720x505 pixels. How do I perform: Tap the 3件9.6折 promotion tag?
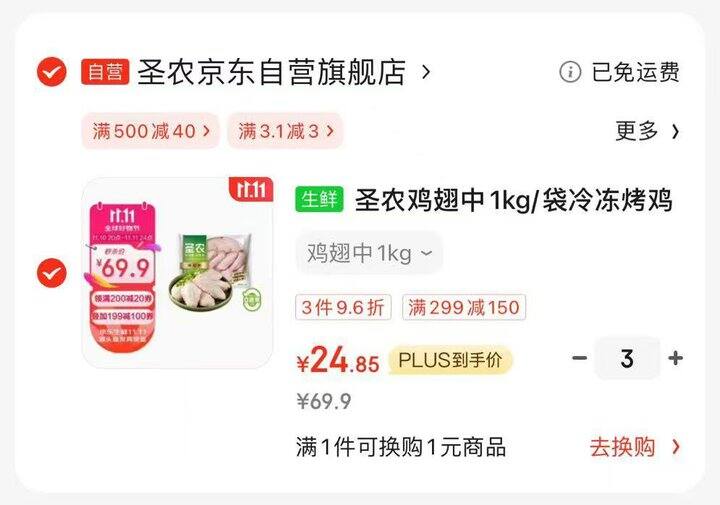(343, 307)
